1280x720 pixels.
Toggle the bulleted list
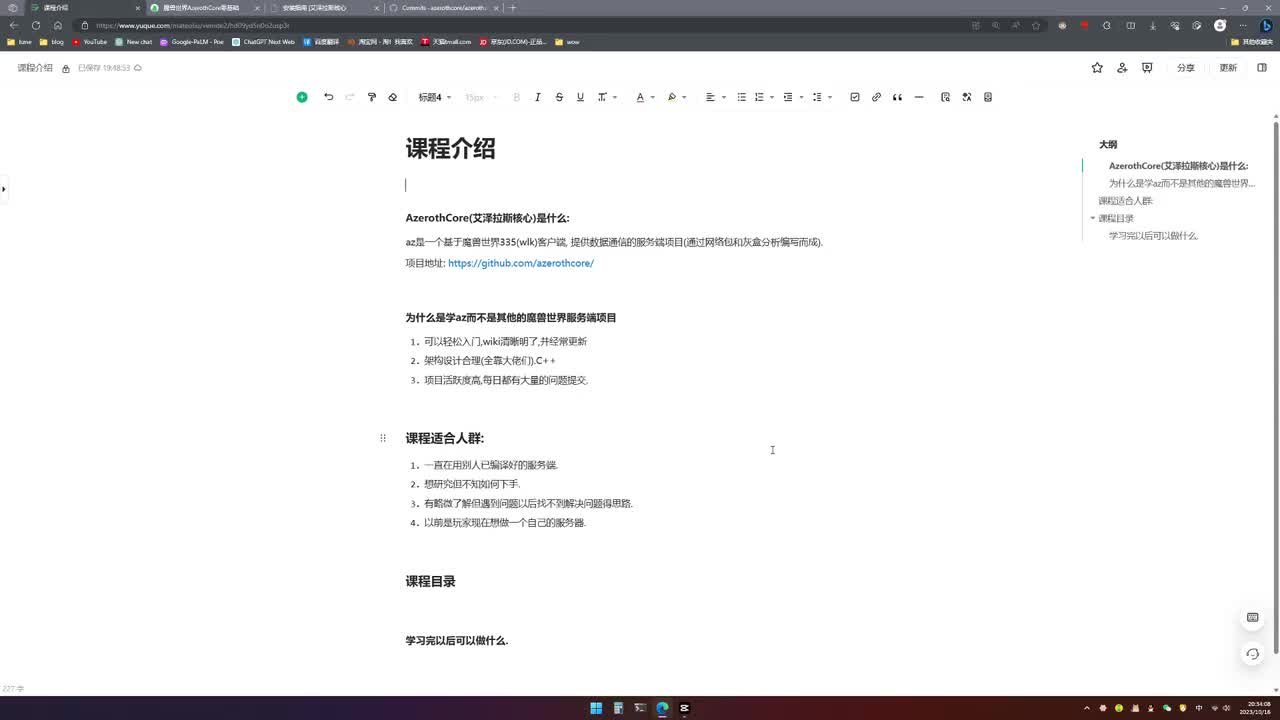click(x=741, y=97)
